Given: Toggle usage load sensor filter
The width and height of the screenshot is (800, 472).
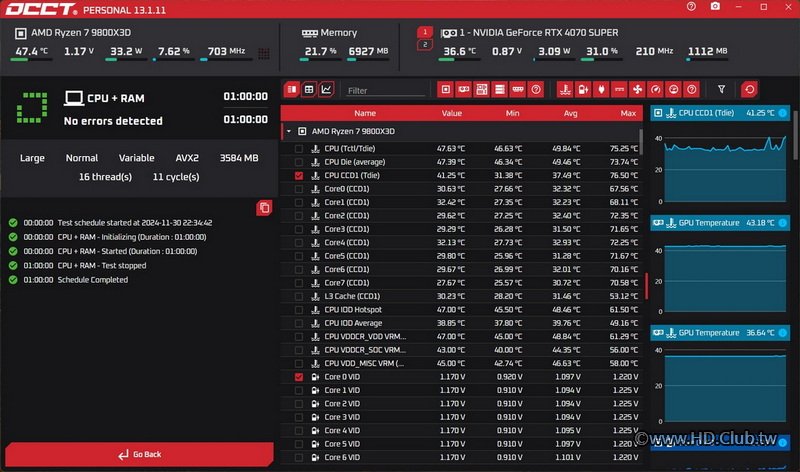Looking at the screenshot, I should (673, 89).
